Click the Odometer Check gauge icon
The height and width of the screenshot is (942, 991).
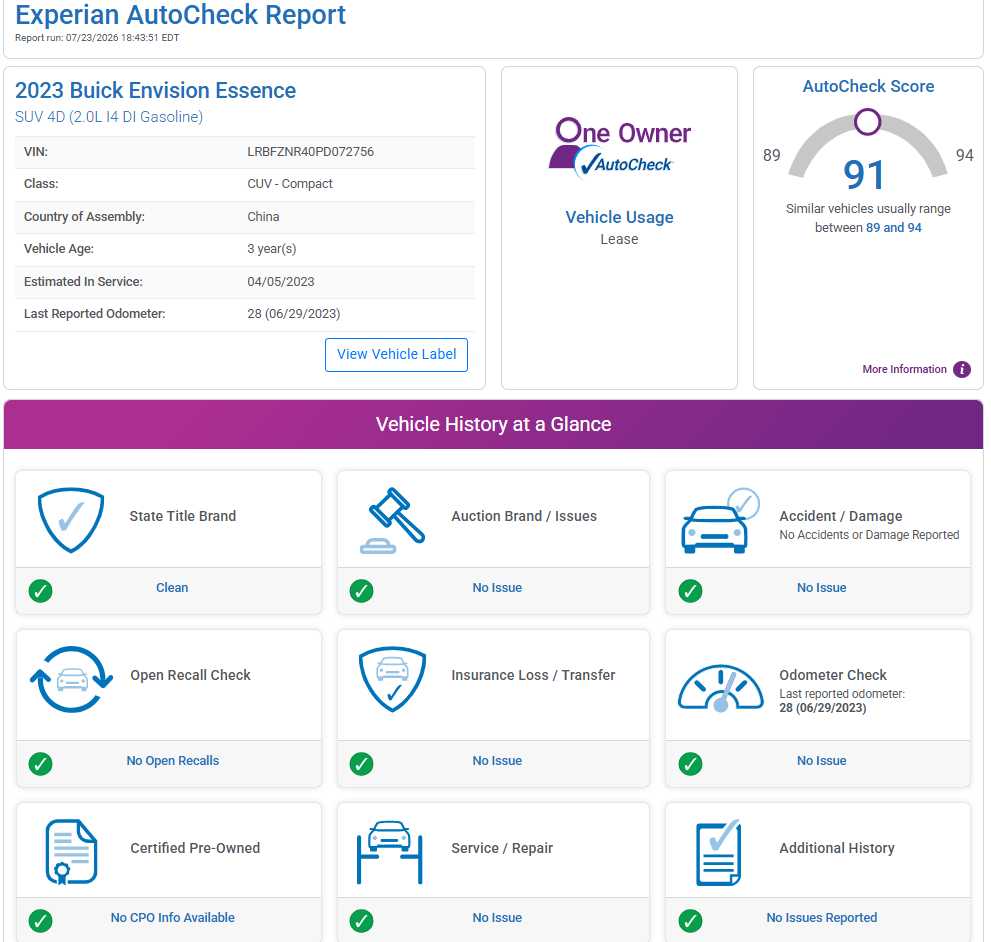coord(720,688)
